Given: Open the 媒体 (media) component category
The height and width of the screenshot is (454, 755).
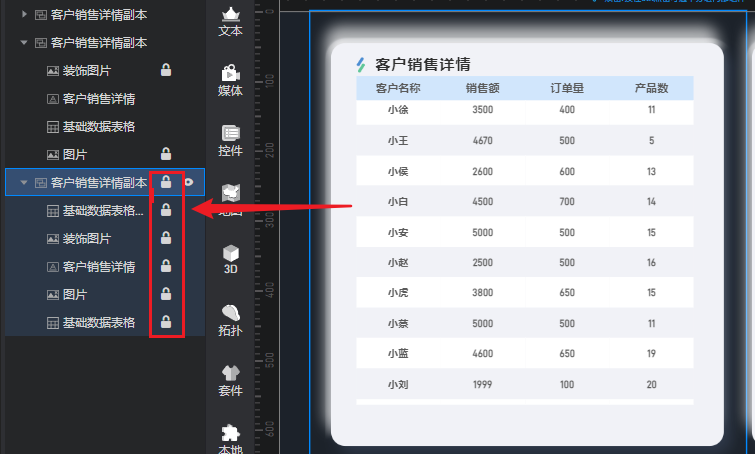Looking at the screenshot, I should click(230, 81).
